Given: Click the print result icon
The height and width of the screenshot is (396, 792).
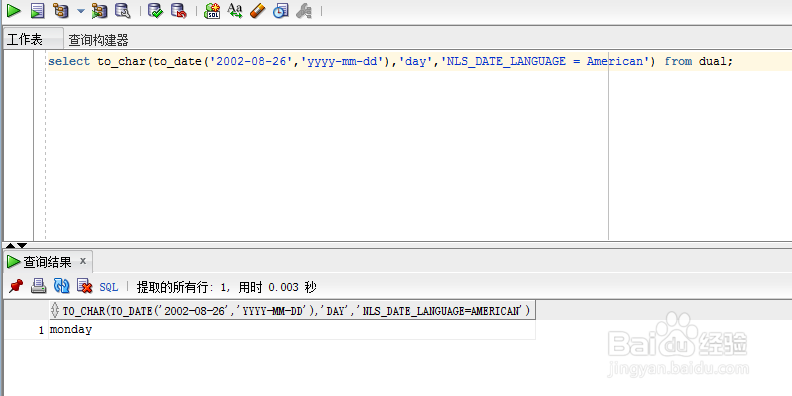Looking at the screenshot, I should click(x=38, y=286).
